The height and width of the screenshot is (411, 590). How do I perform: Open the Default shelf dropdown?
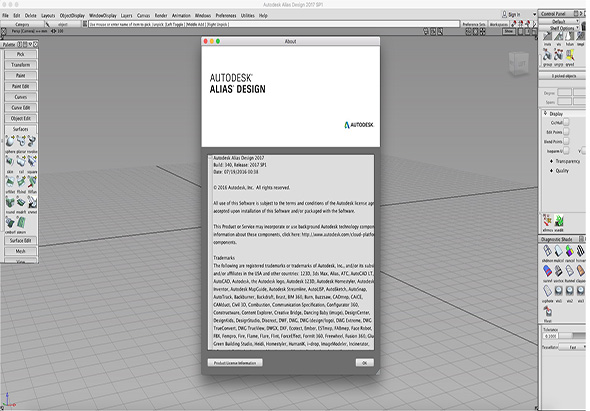pos(560,21)
